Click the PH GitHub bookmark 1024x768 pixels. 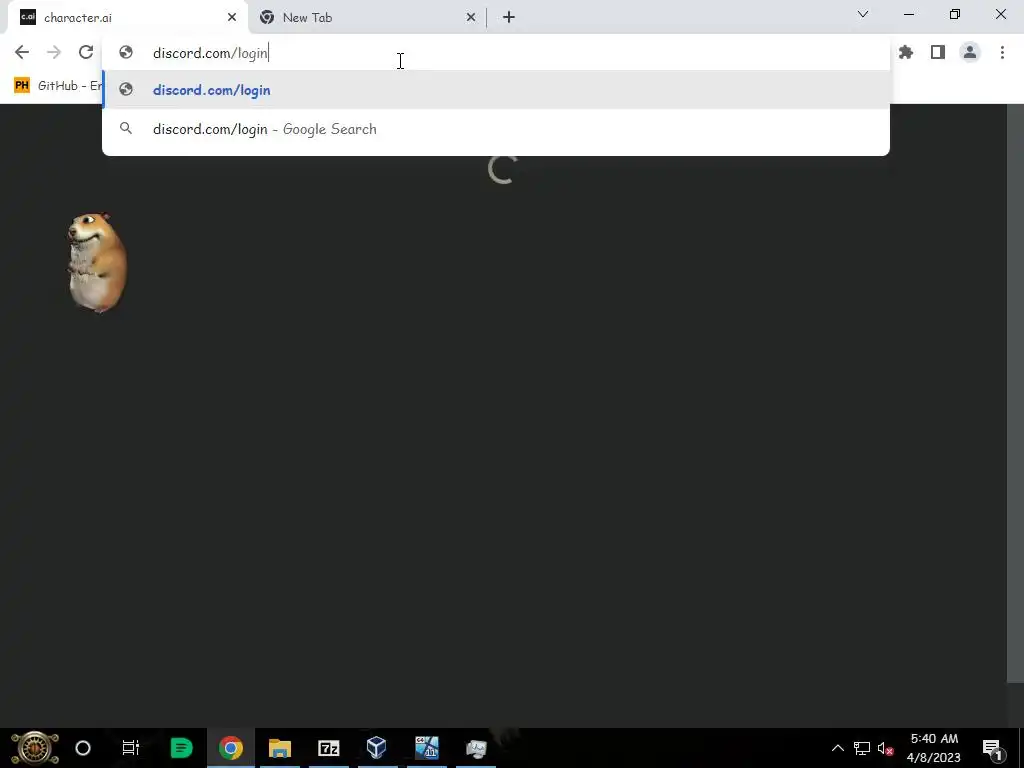(x=57, y=86)
